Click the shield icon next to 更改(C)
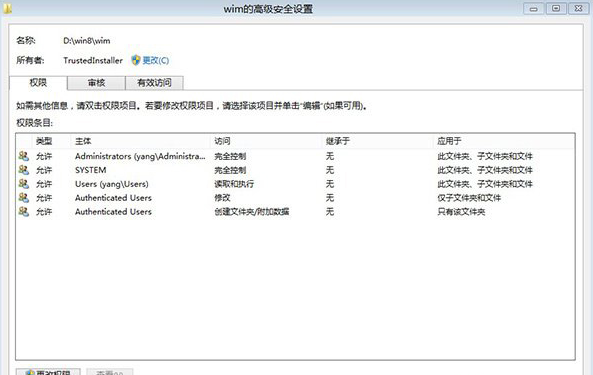The width and height of the screenshot is (593, 375). (136, 60)
